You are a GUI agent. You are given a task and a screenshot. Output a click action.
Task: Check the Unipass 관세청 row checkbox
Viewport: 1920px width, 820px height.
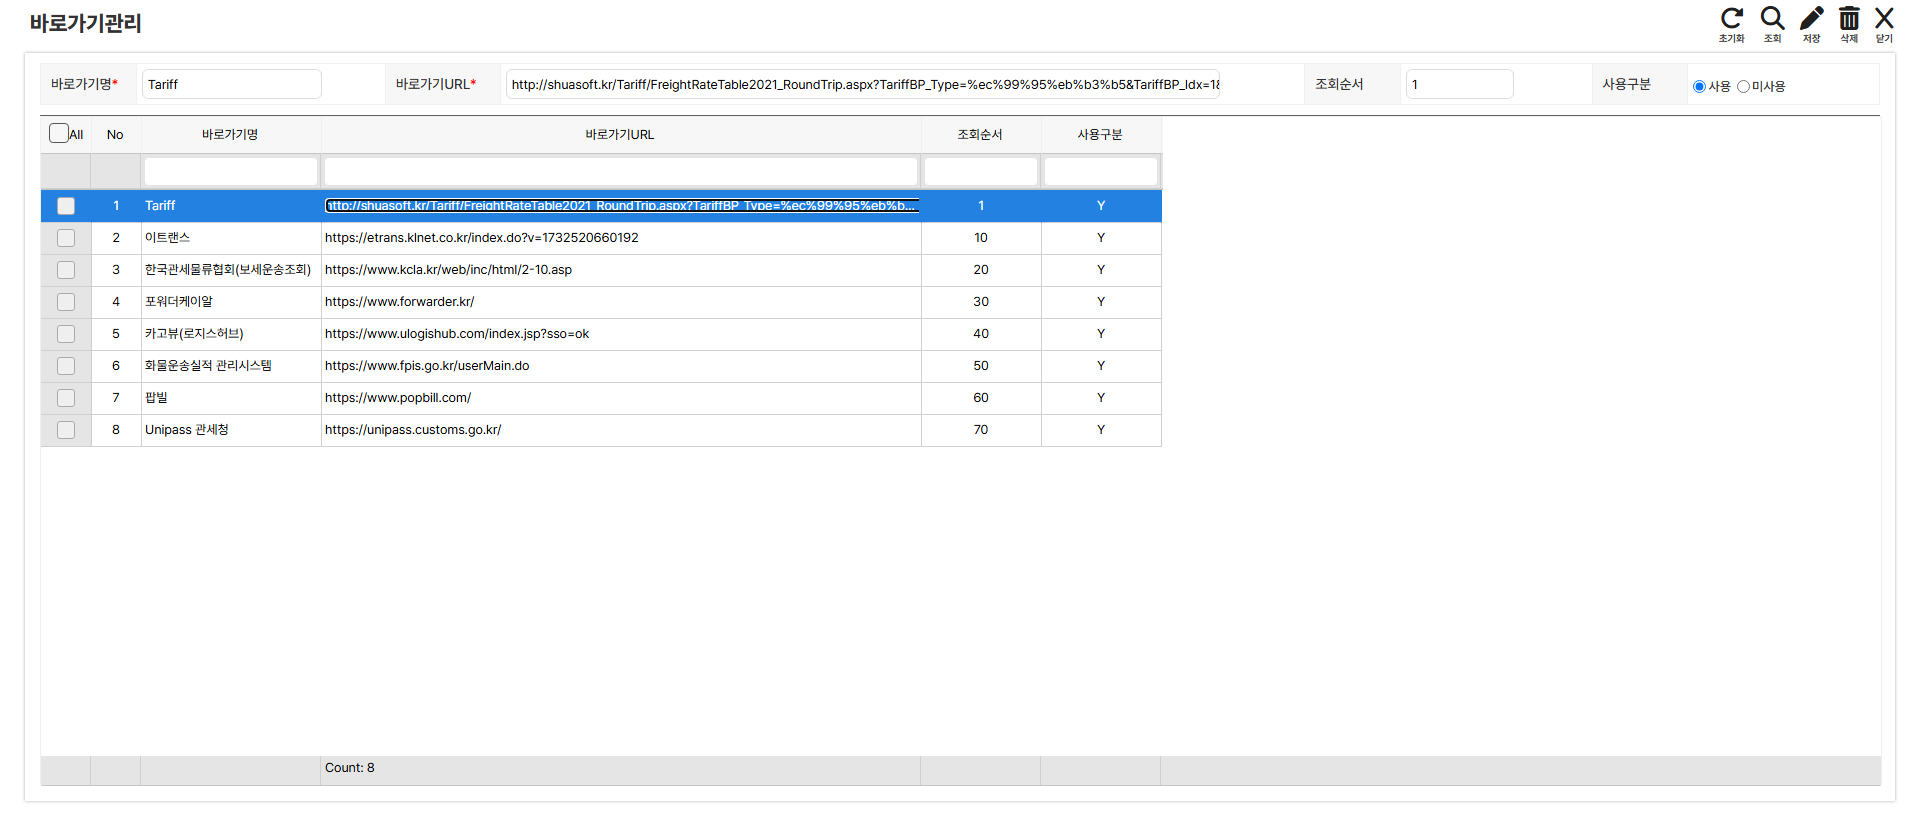(66, 430)
